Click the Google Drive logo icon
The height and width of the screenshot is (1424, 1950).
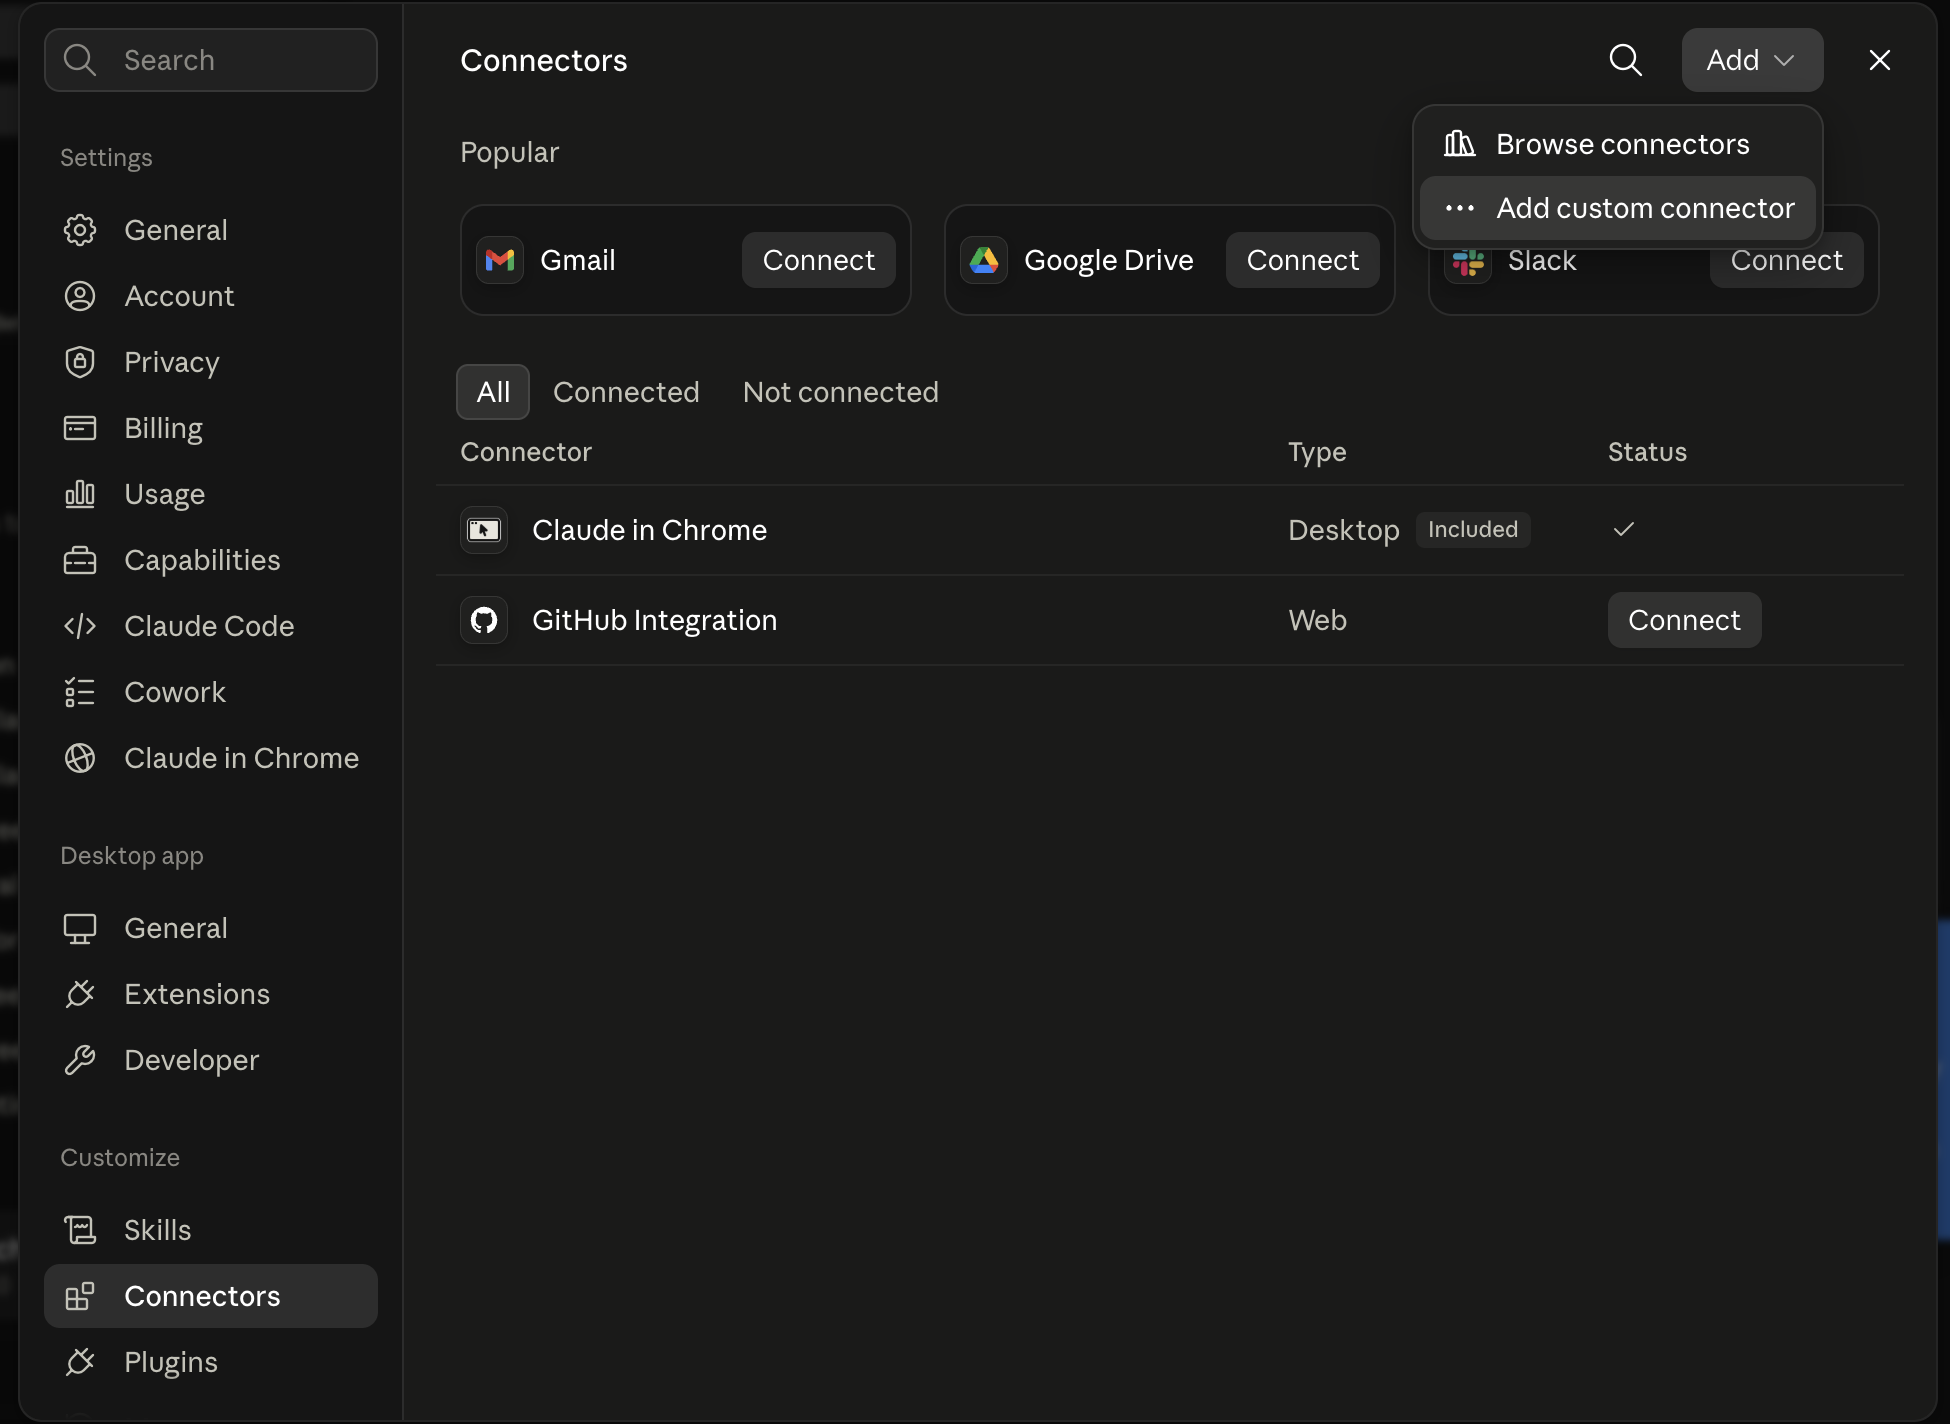click(x=984, y=260)
